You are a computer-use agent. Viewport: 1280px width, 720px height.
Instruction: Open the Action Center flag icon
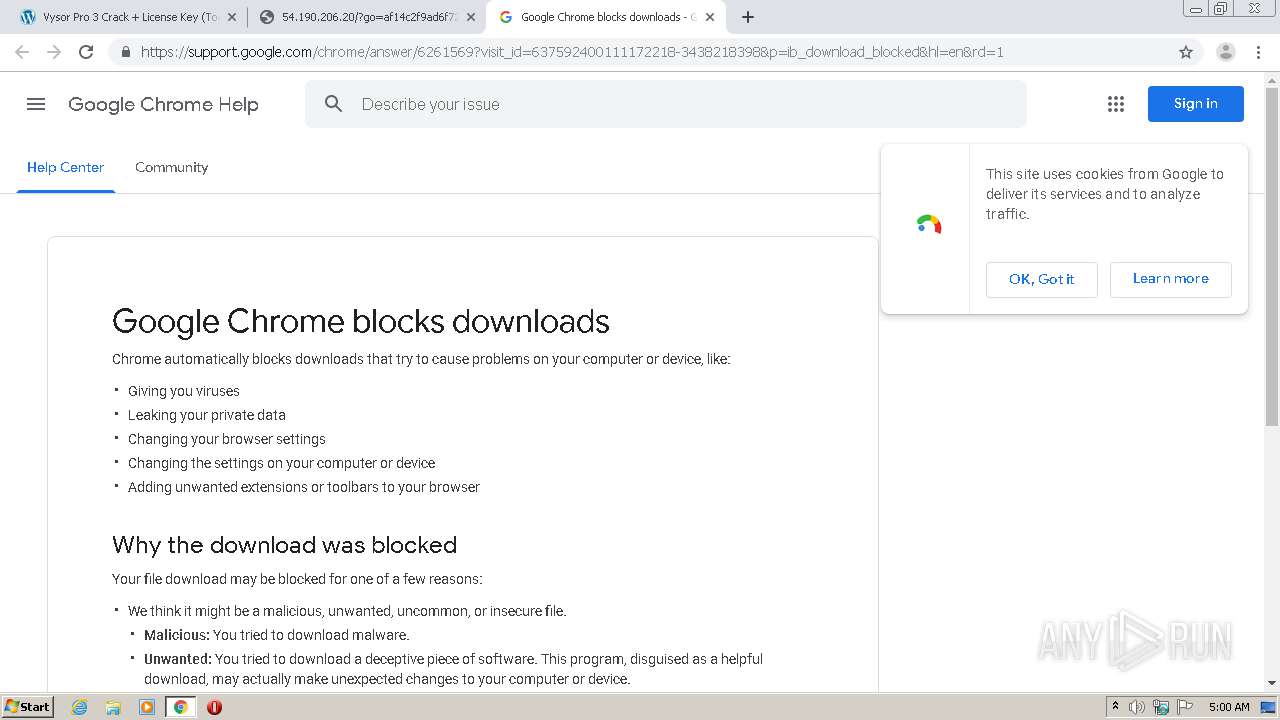pos(1184,707)
